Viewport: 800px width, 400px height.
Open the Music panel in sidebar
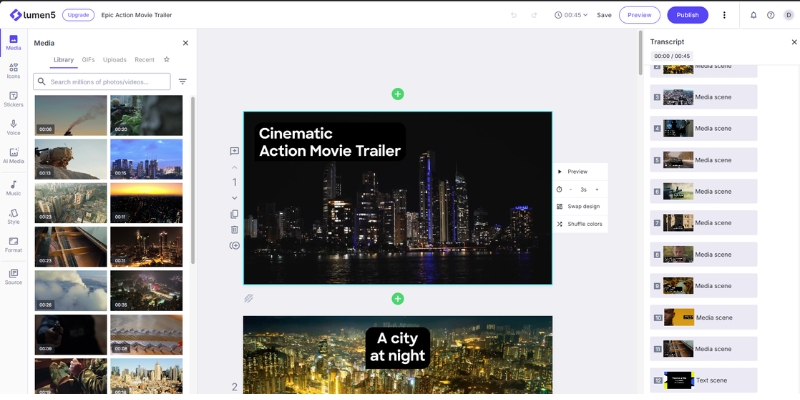click(13, 188)
